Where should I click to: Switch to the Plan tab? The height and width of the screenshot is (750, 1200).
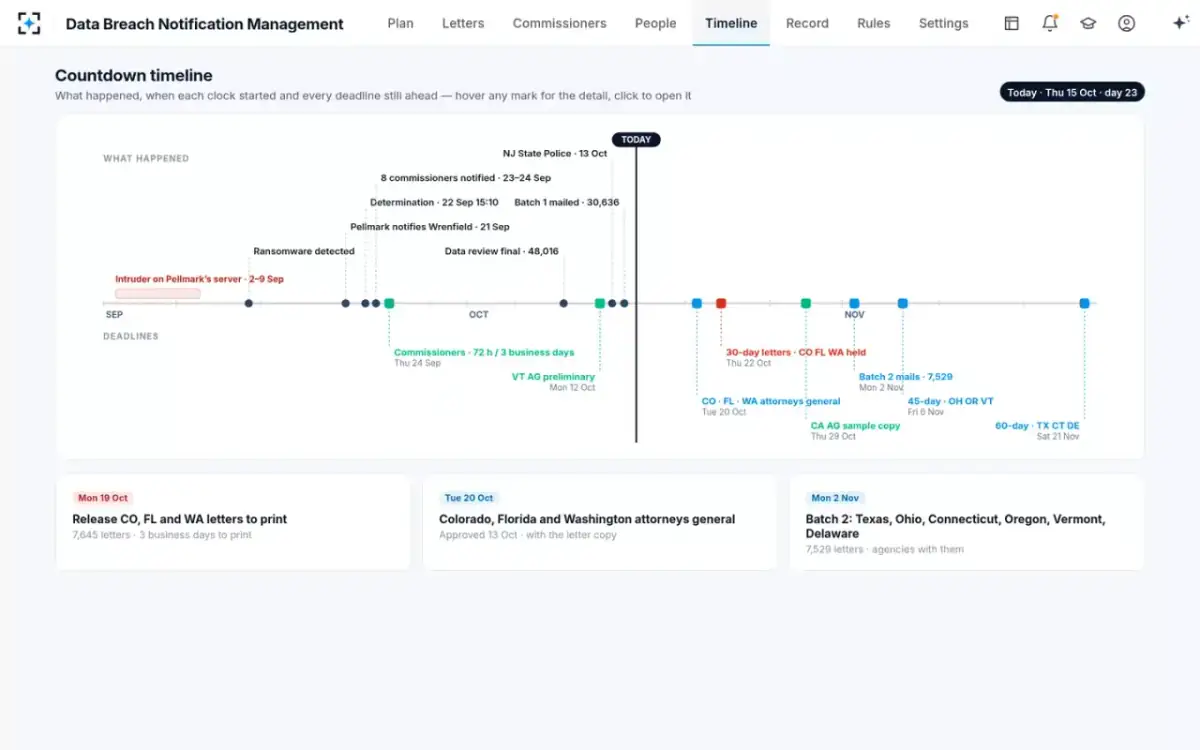tap(400, 23)
